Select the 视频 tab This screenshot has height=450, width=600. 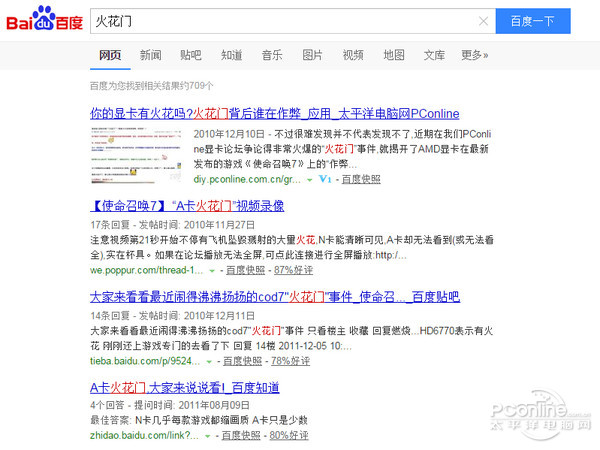coord(353,55)
